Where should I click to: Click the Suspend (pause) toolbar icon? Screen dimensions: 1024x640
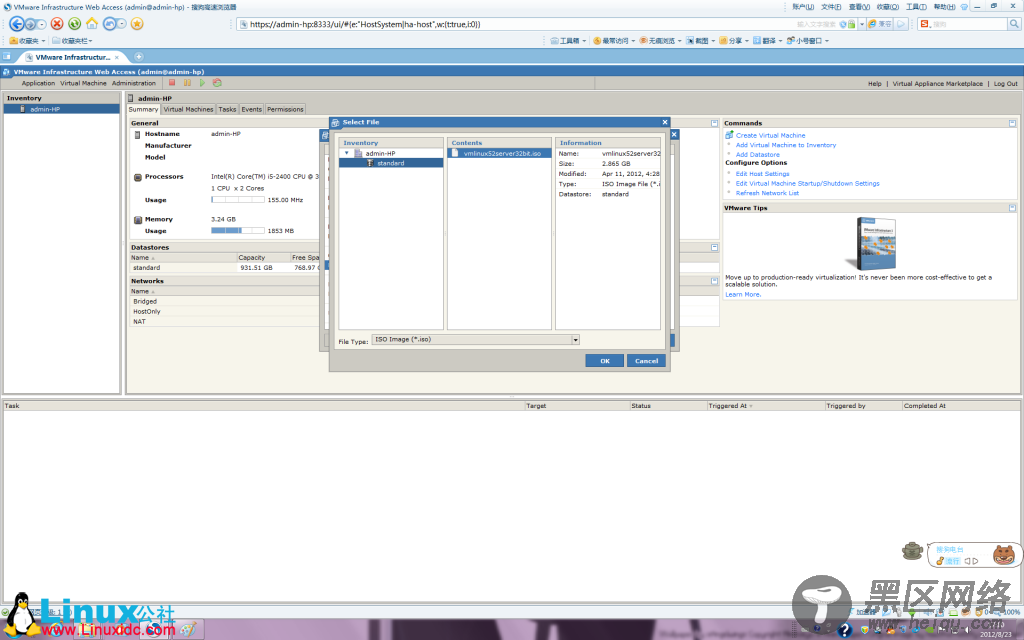click(x=187, y=83)
